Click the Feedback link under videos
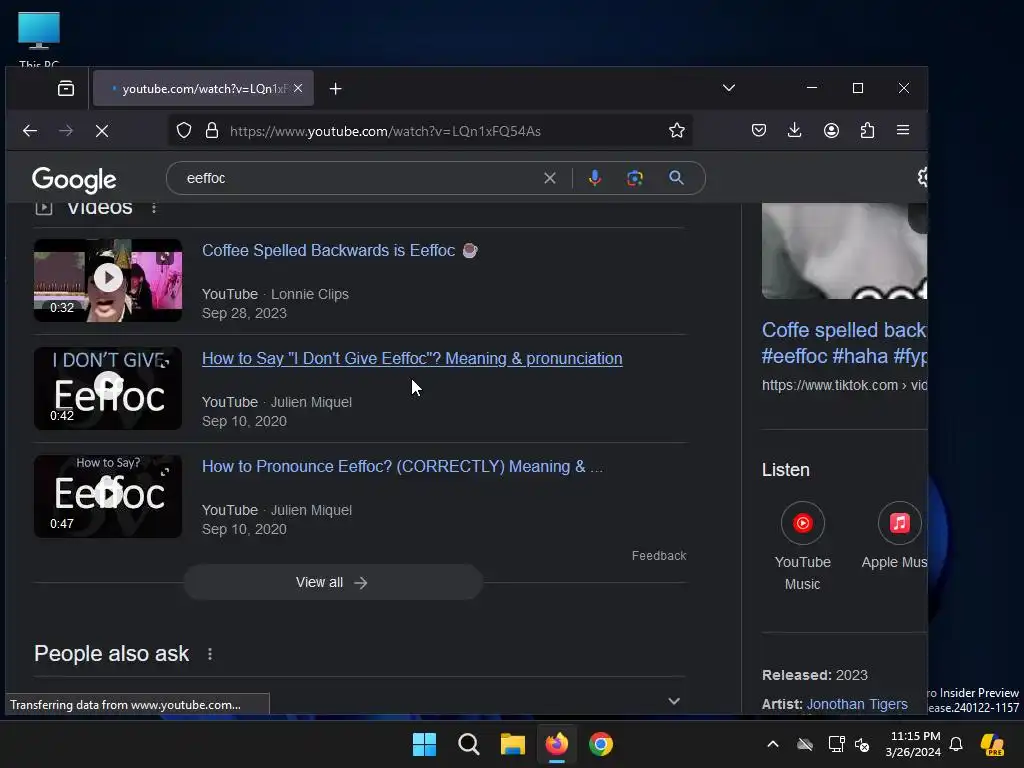Screen dimensions: 1024x768 tap(659, 556)
